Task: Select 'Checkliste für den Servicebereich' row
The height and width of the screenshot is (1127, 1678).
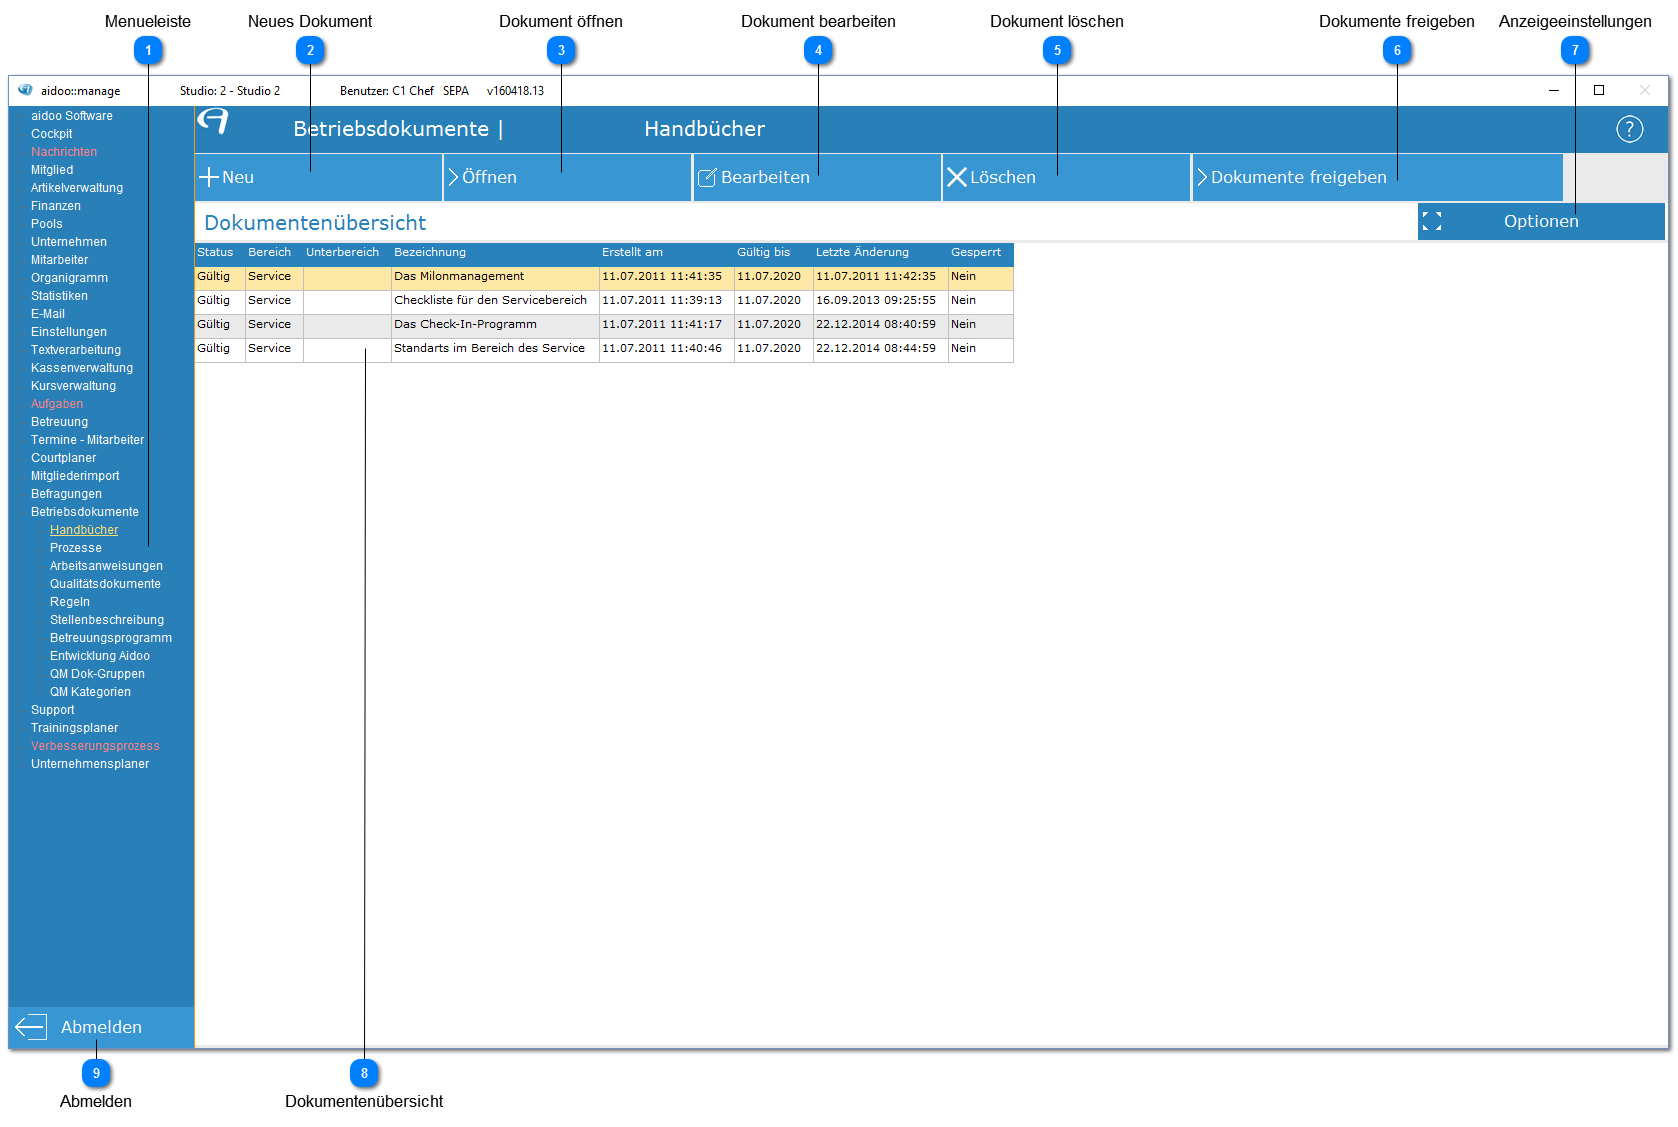Action: [604, 301]
